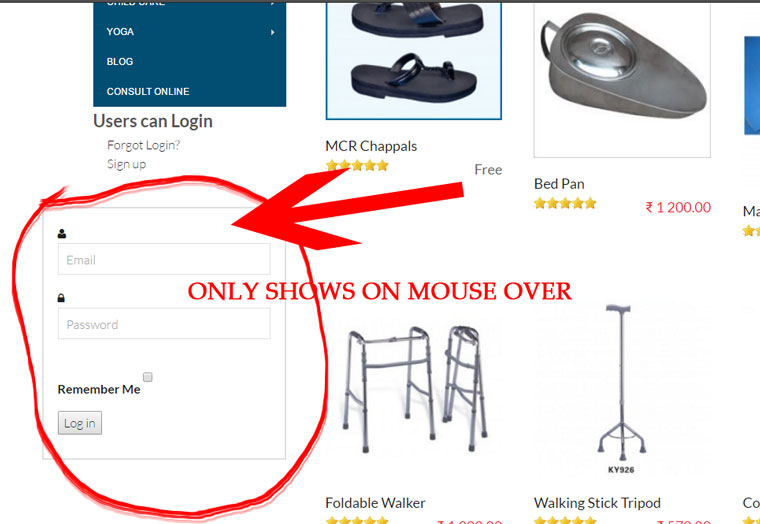Open the Foldable Walker product title
Viewport: 760px width, 524px height.
375,503
